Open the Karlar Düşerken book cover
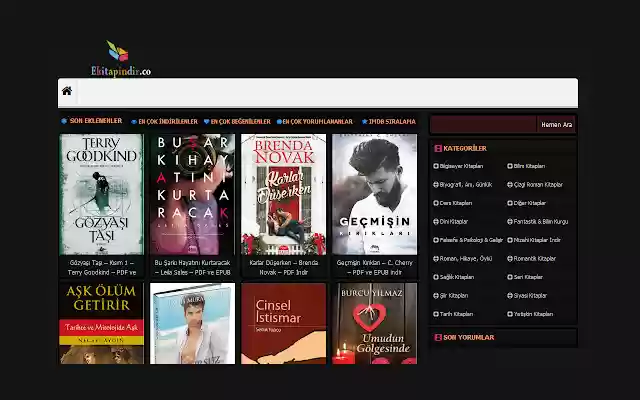This screenshot has width=640, height=400. pyautogui.click(x=284, y=195)
